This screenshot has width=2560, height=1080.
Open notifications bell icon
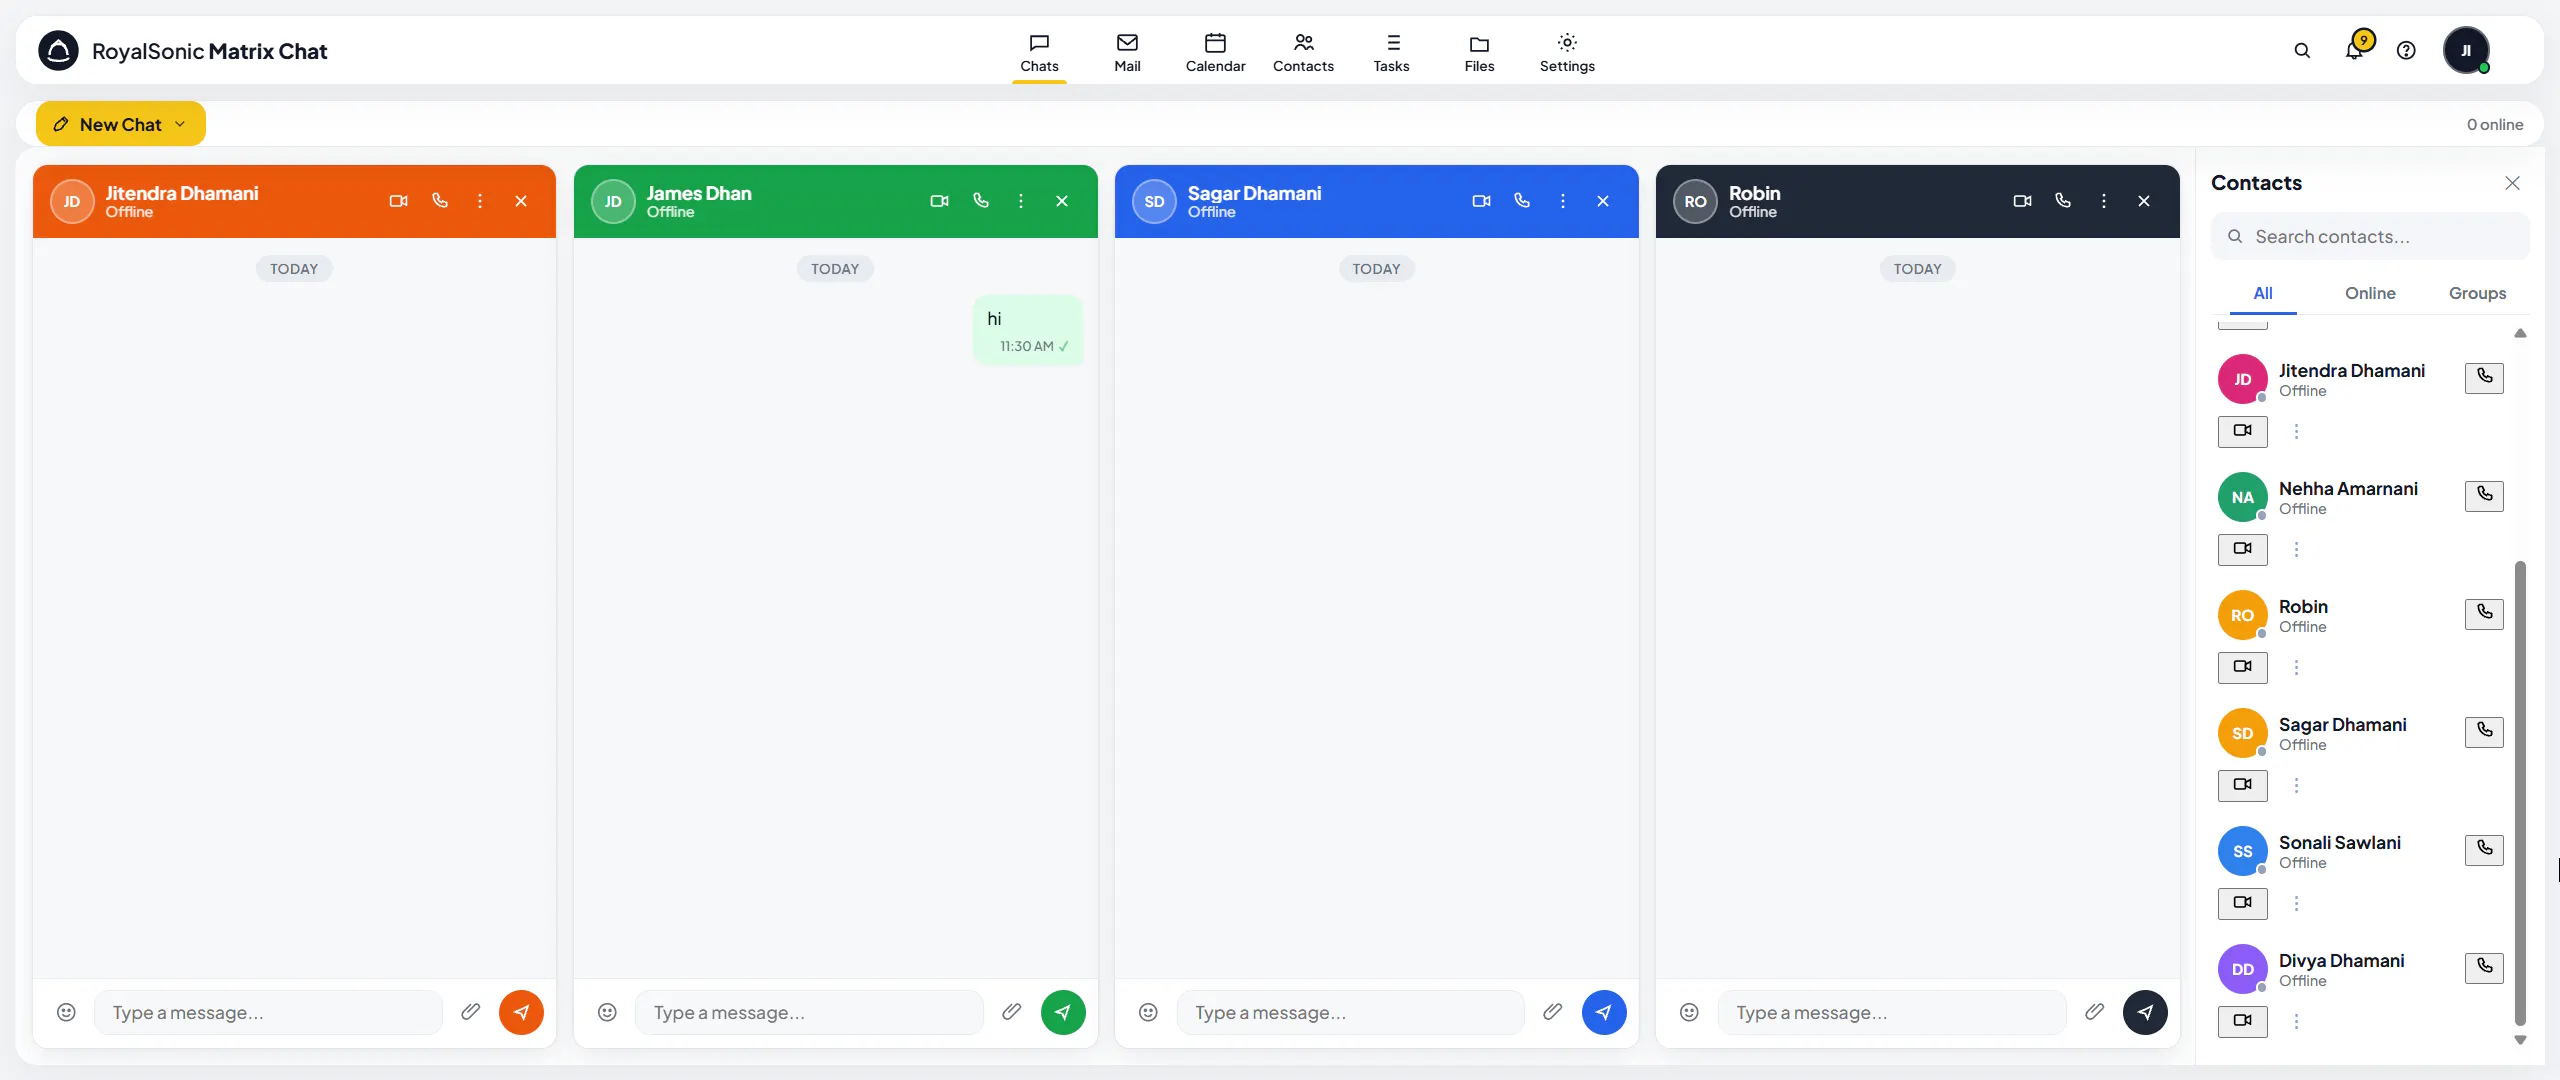click(2354, 50)
